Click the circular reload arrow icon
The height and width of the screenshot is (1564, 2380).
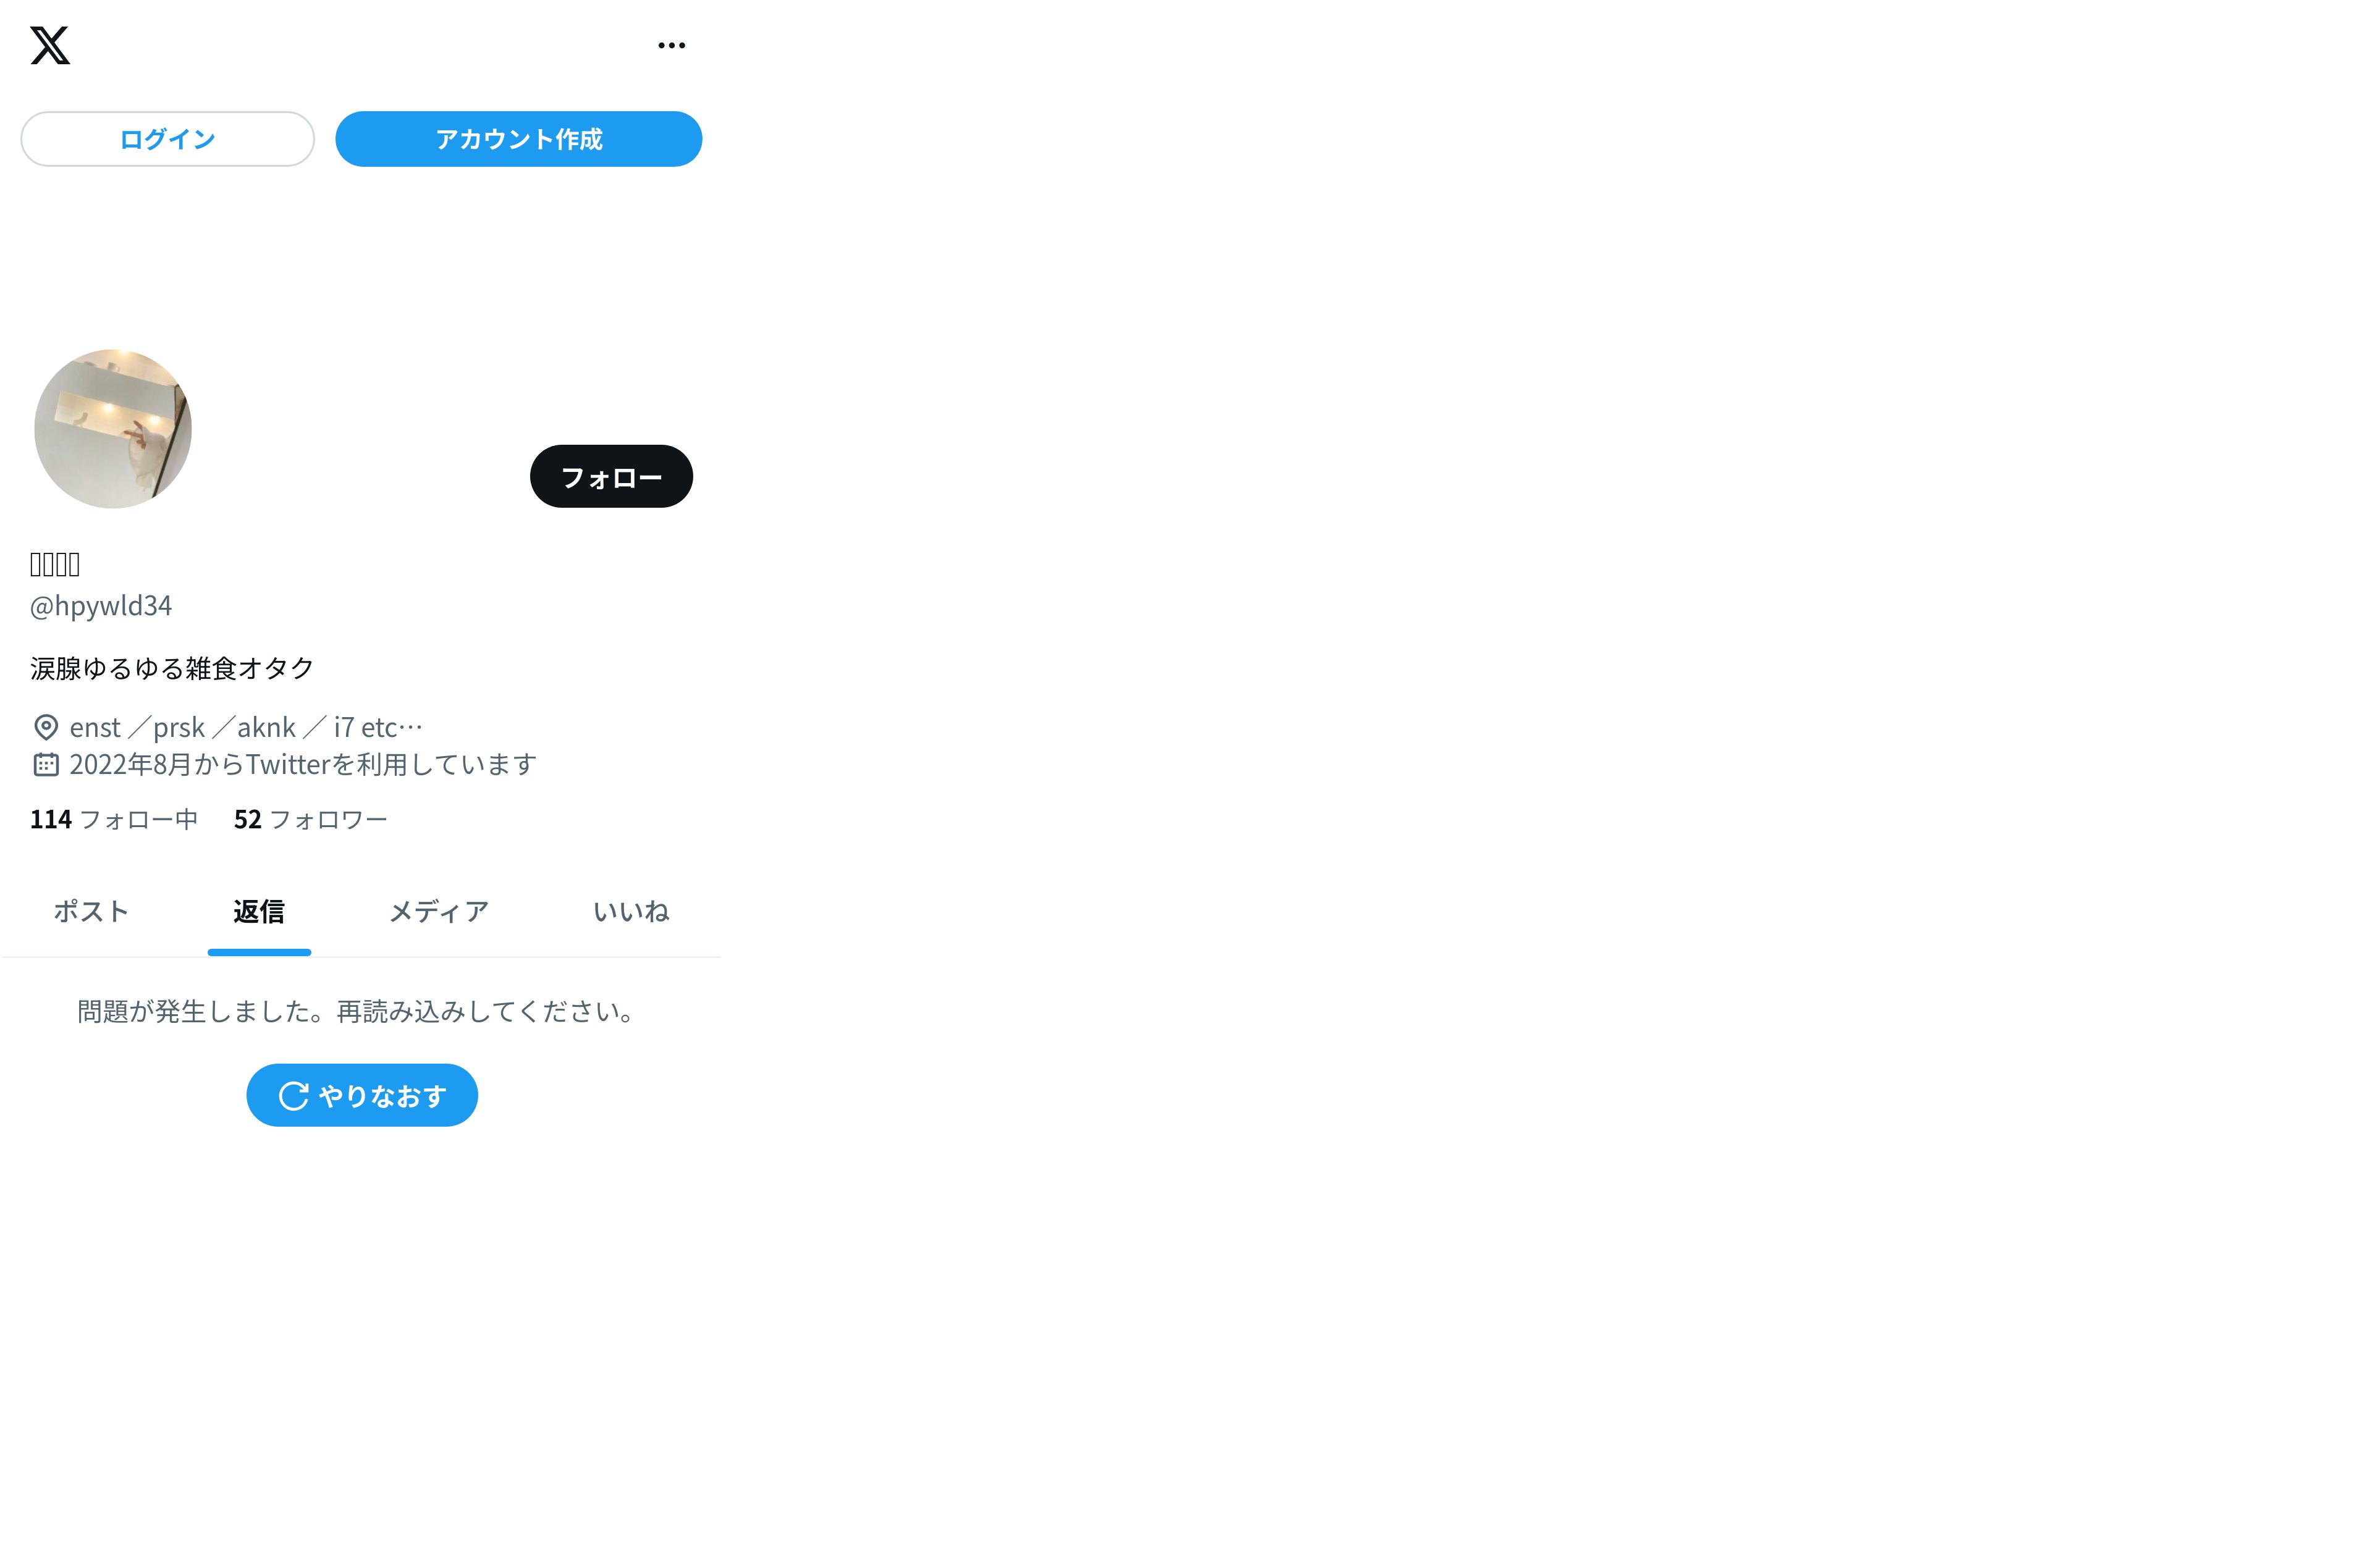(x=293, y=1096)
